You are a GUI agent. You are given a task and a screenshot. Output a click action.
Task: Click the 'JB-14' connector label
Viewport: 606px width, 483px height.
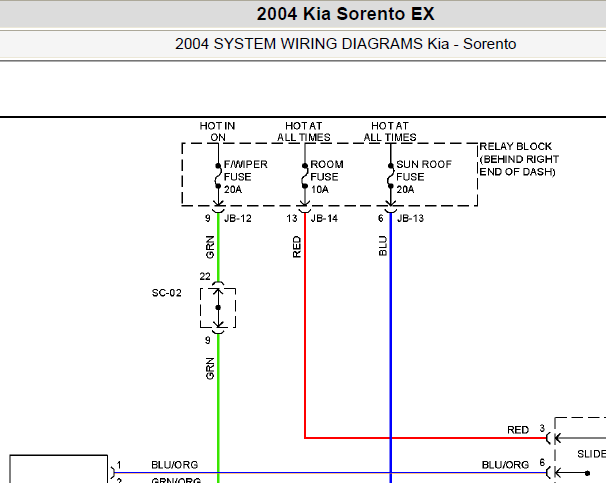324,218
